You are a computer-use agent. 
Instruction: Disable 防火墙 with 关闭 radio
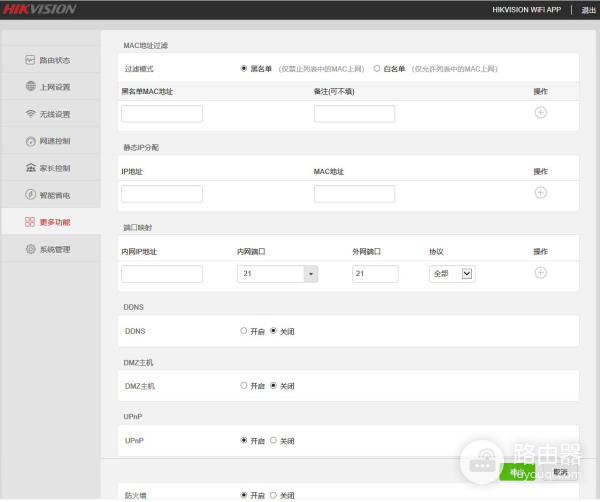pos(273,495)
